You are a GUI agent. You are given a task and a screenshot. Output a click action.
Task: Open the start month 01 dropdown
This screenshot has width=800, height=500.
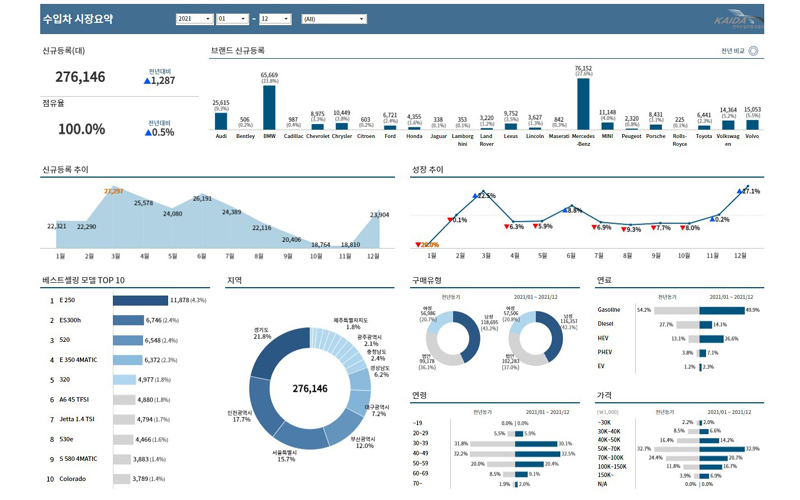point(232,19)
